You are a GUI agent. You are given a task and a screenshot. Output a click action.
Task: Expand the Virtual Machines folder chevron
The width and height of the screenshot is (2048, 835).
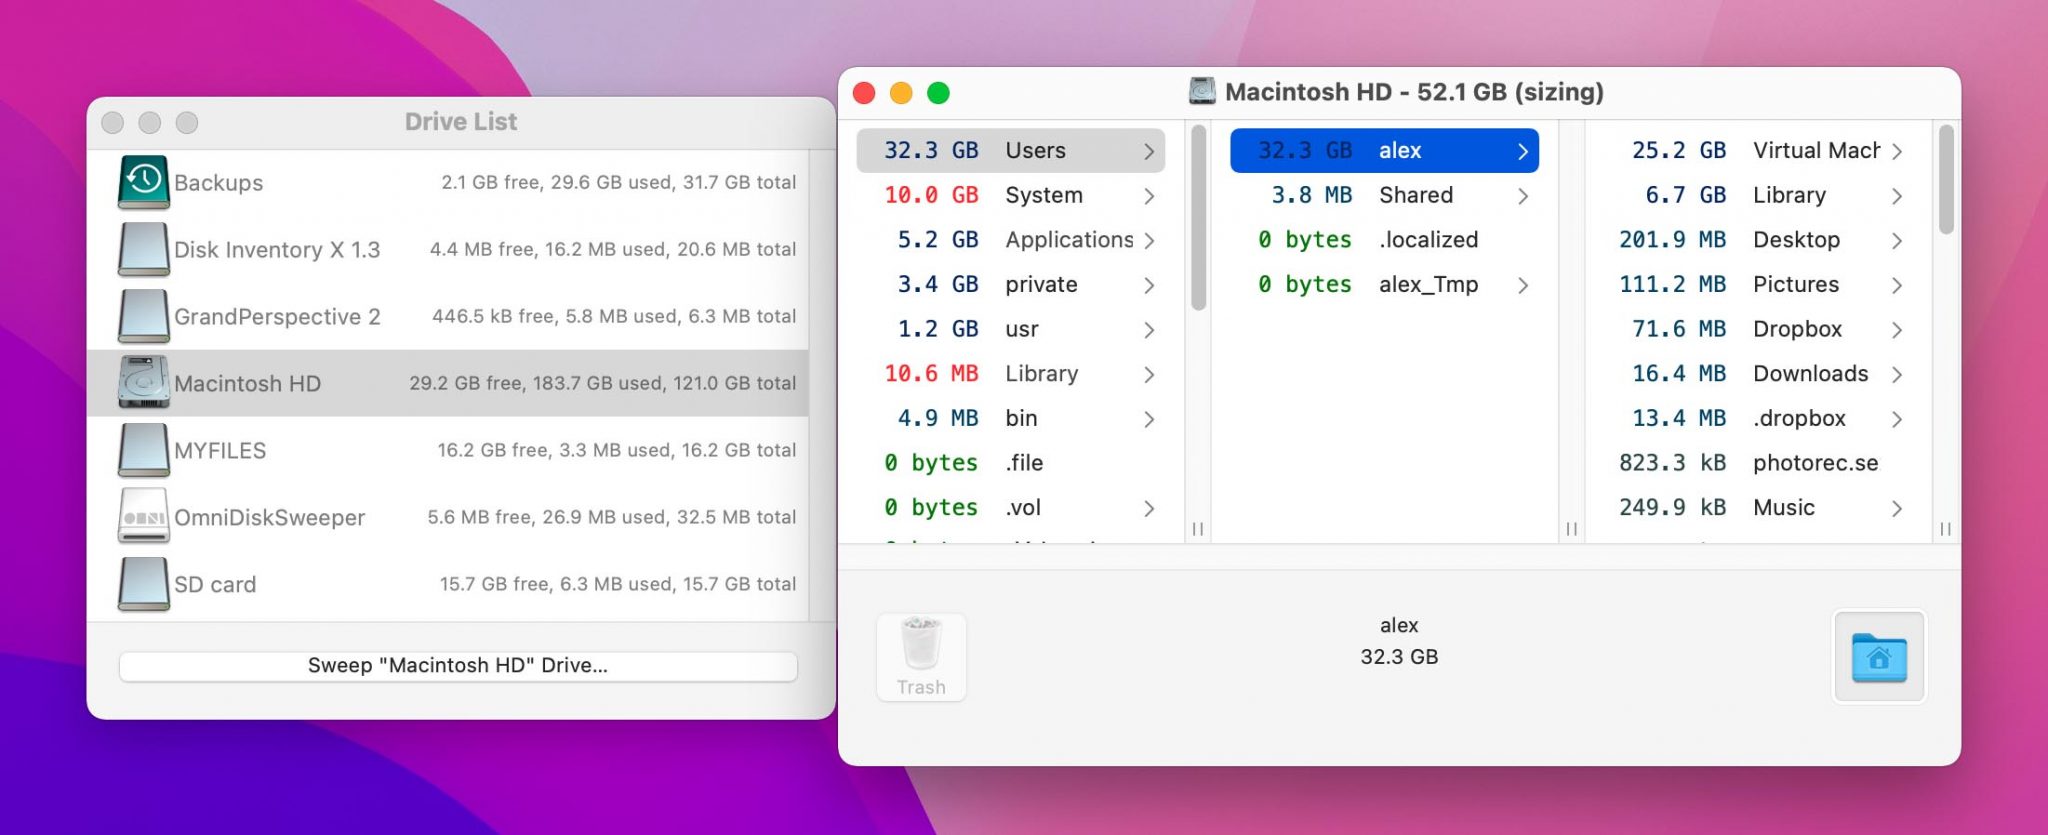pos(1897,151)
